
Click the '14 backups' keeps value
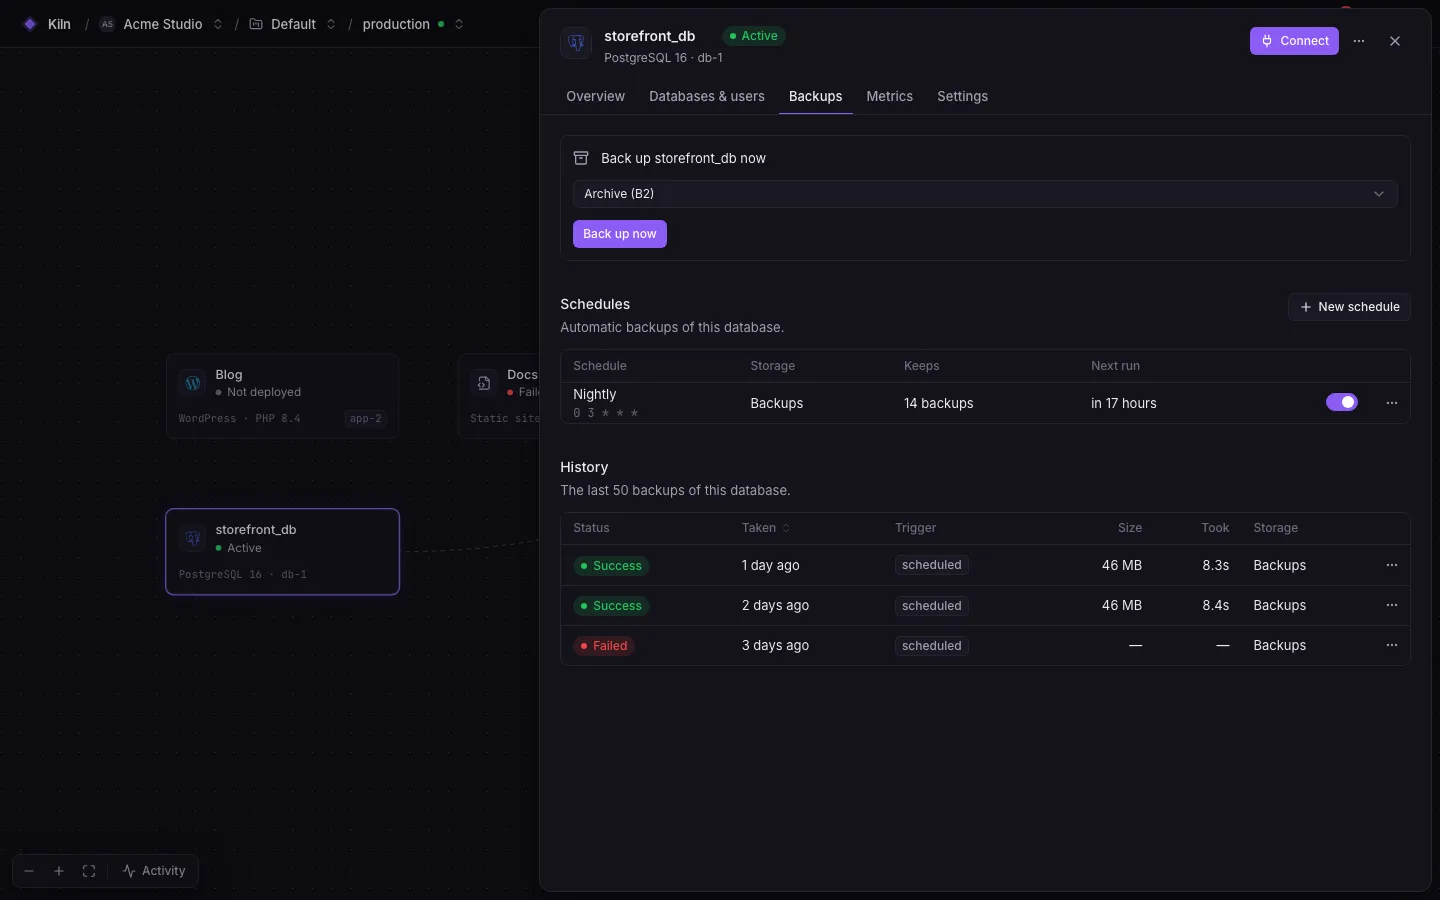tap(938, 403)
